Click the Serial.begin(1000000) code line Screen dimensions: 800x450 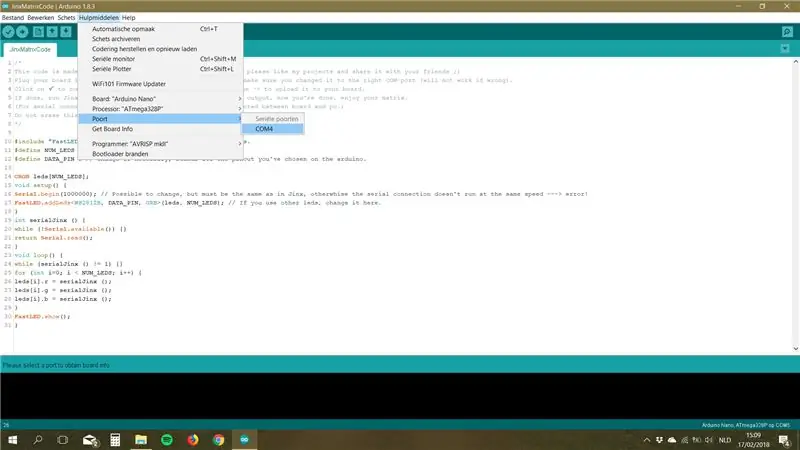(301, 194)
